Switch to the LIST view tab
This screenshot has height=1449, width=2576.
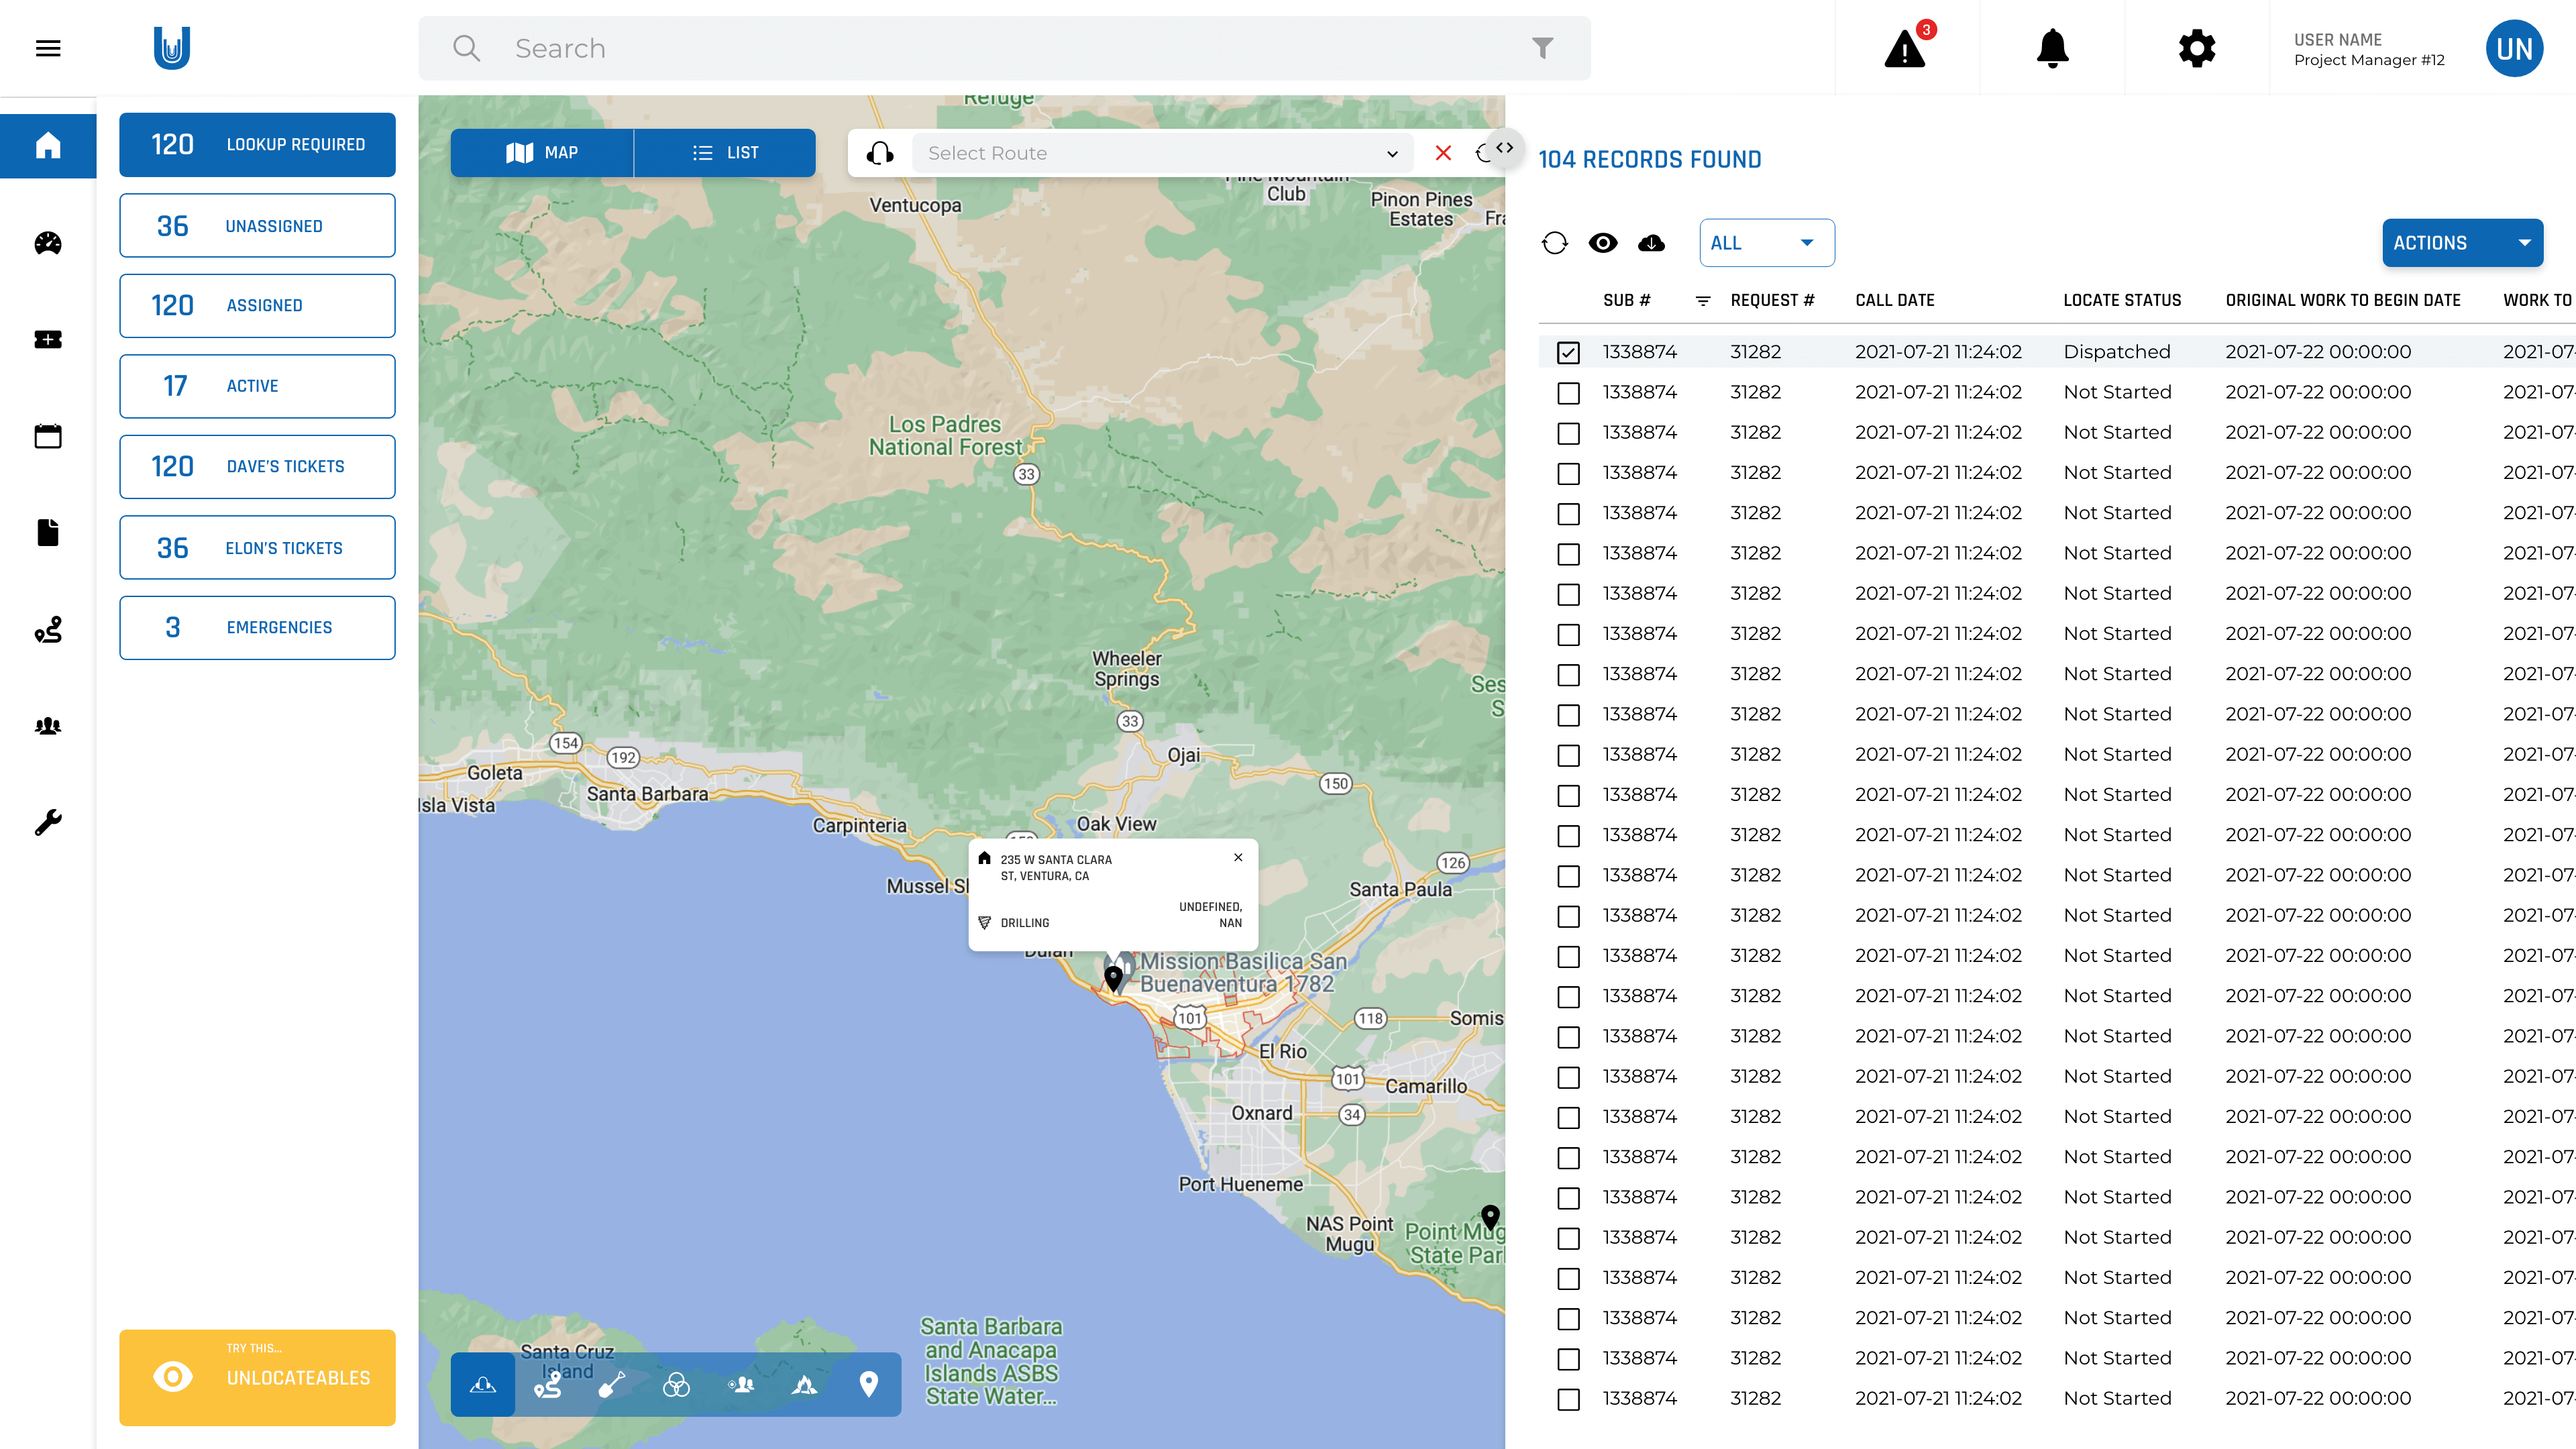coord(725,153)
